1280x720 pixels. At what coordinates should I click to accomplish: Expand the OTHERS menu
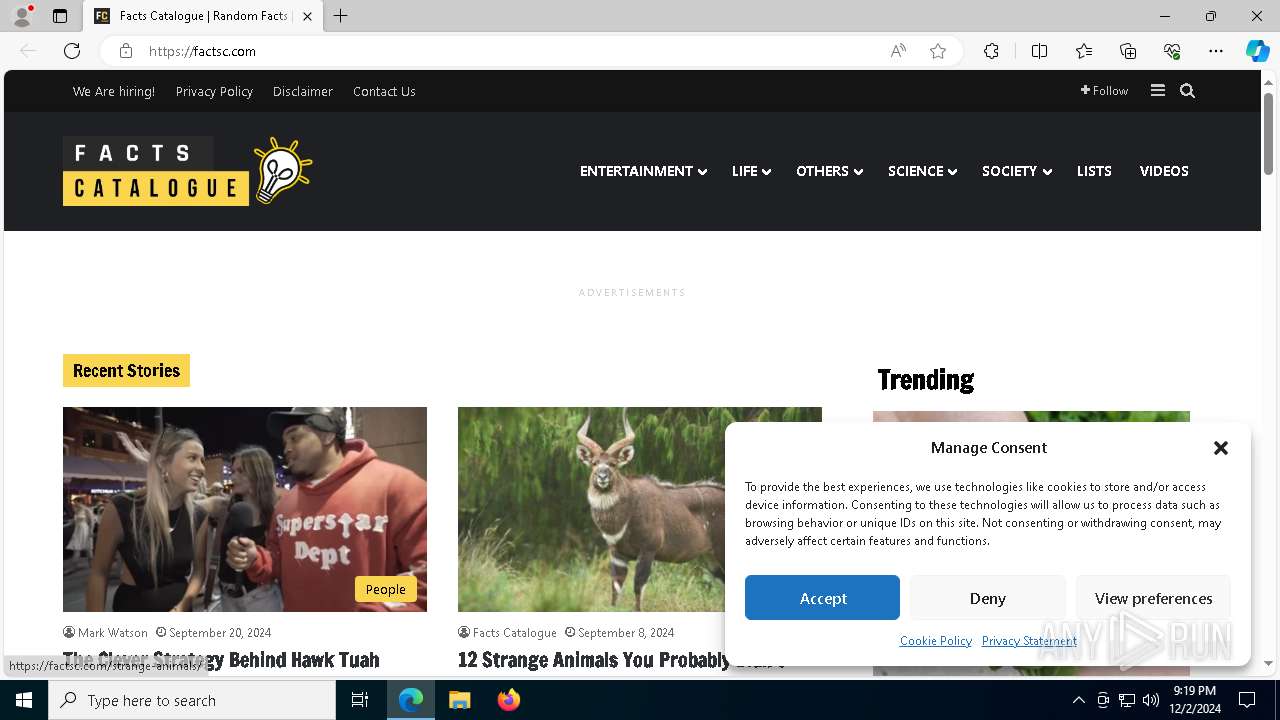[829, 171]
